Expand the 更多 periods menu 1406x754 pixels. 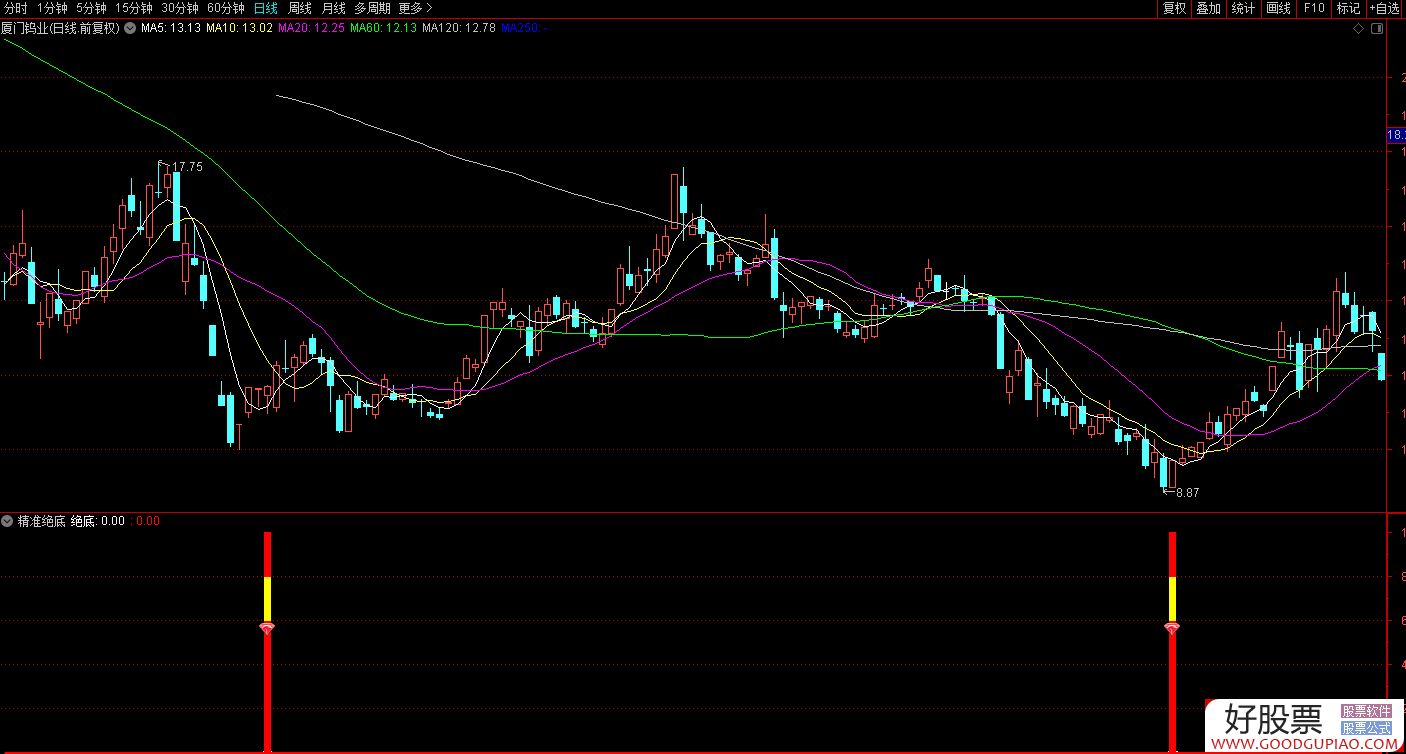415,8
